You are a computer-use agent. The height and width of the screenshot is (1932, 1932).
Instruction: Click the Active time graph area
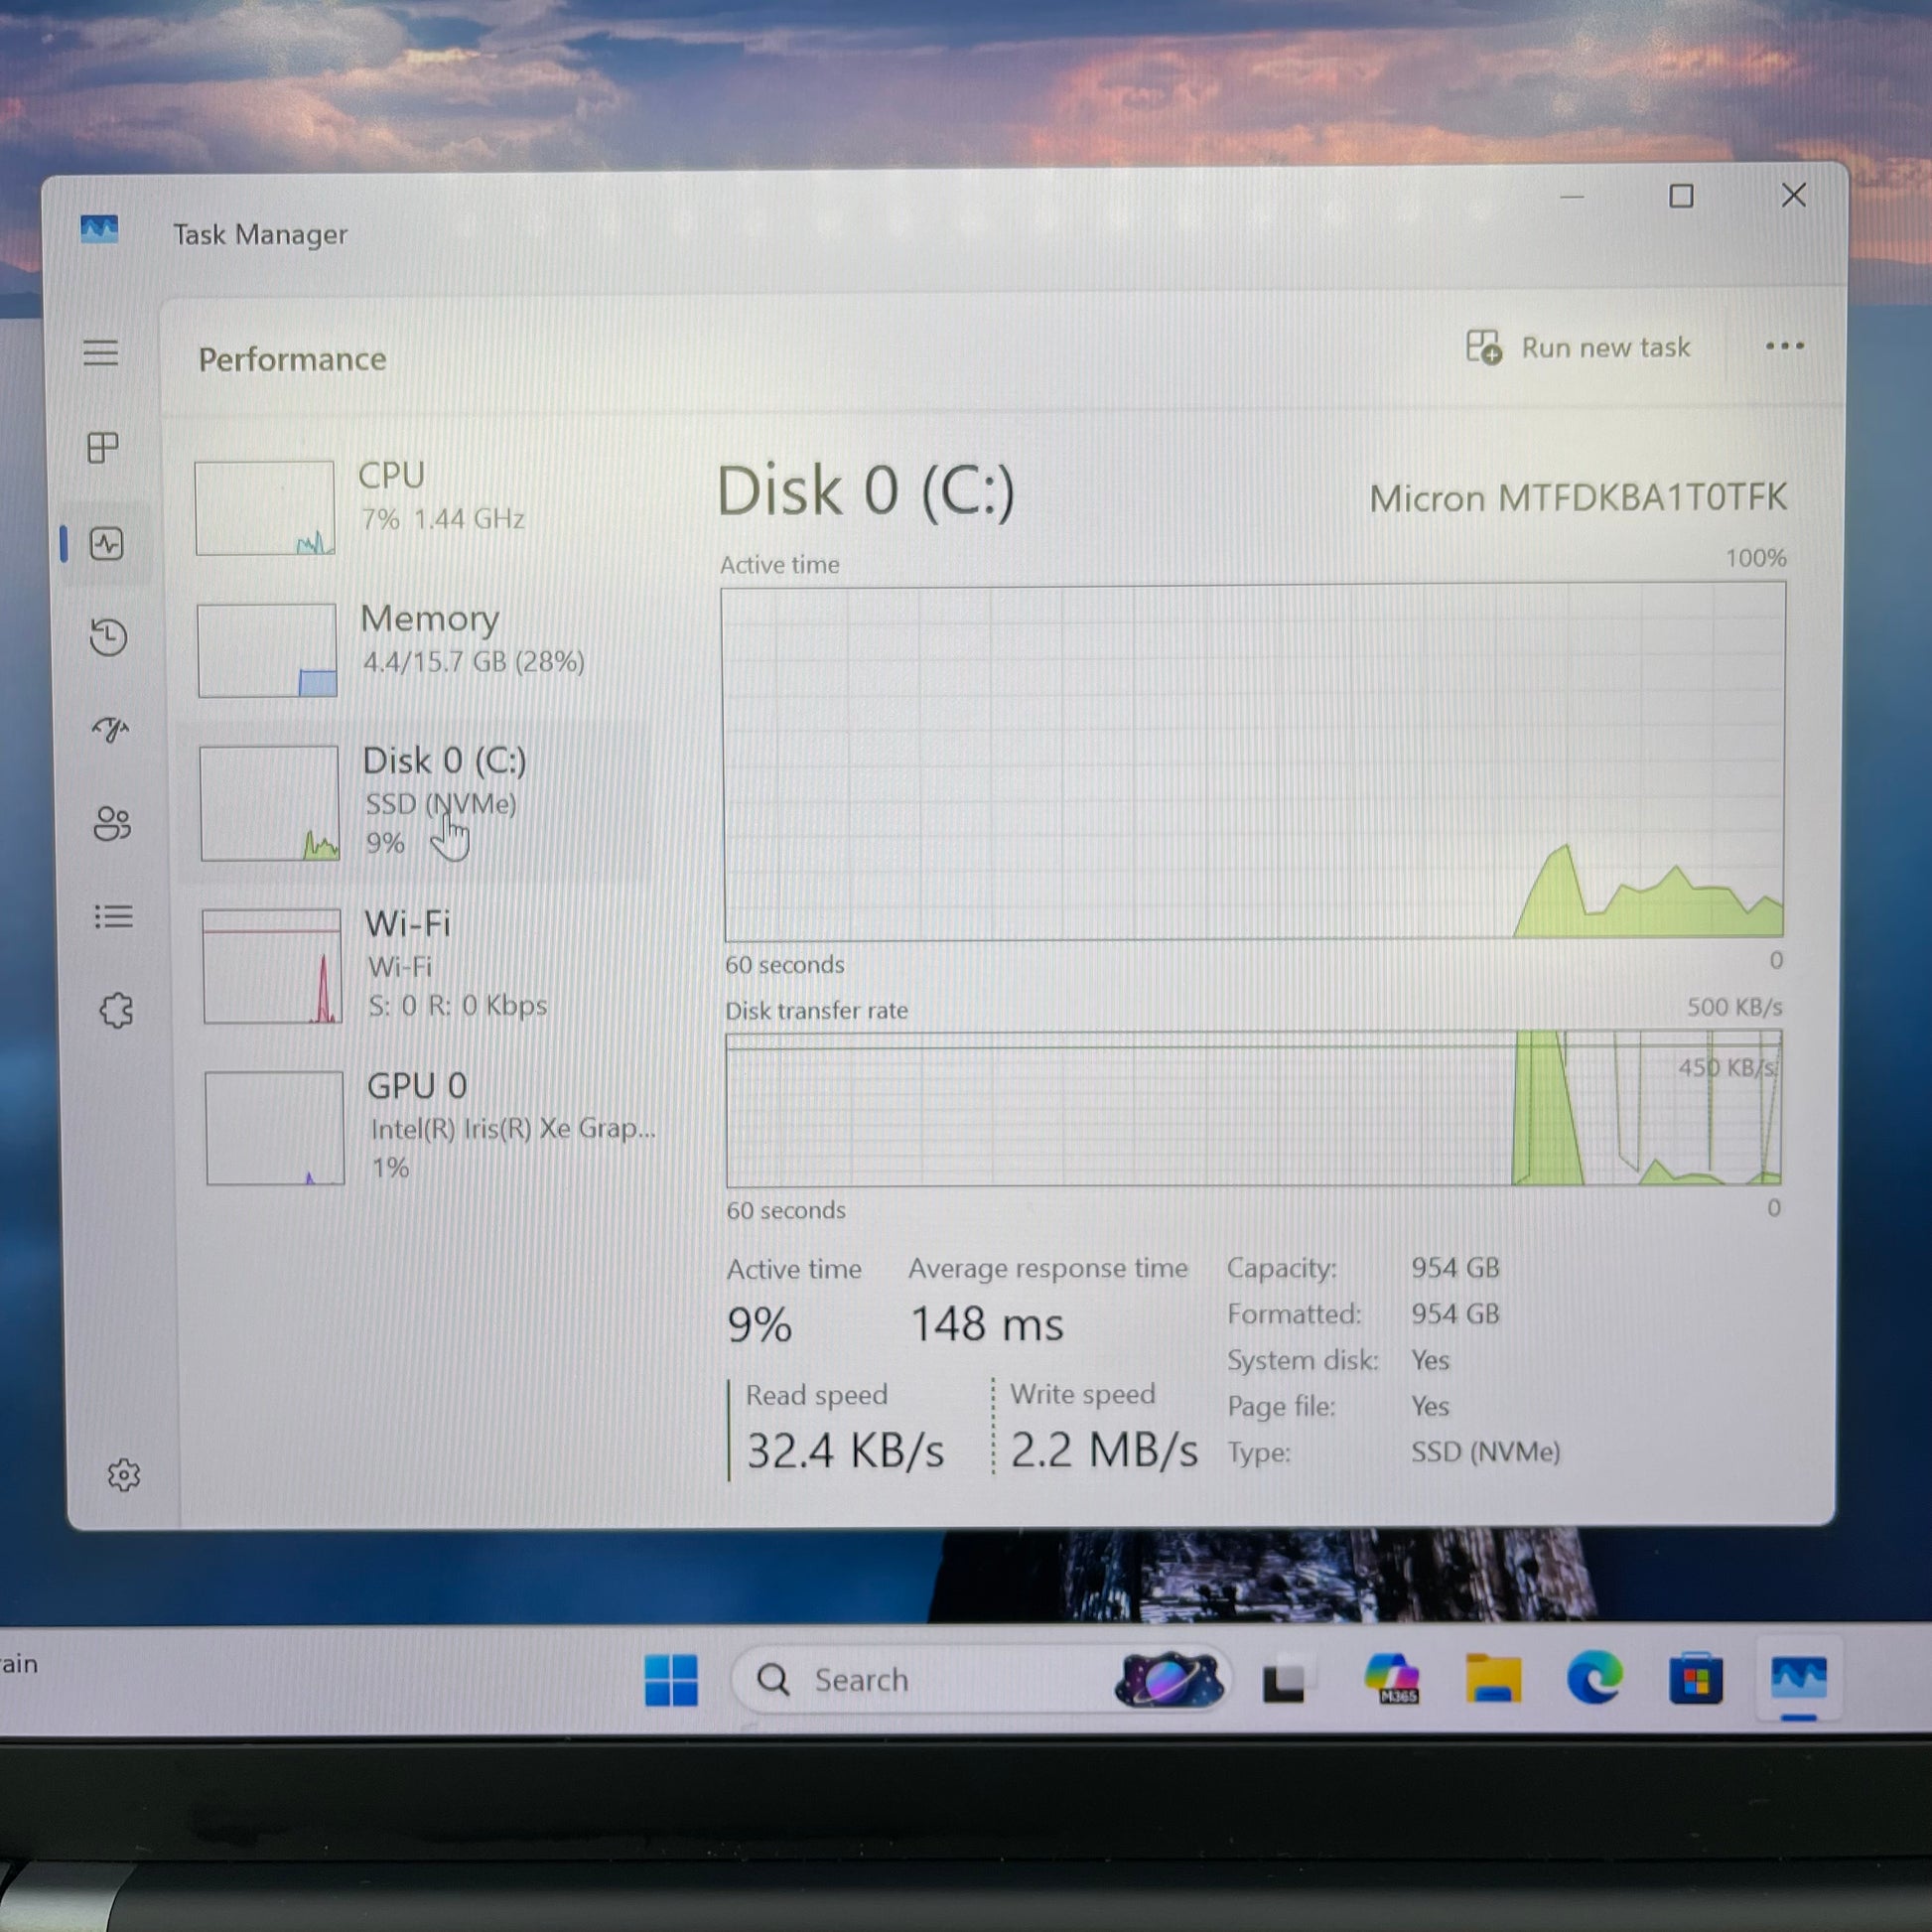[1252, 762]
